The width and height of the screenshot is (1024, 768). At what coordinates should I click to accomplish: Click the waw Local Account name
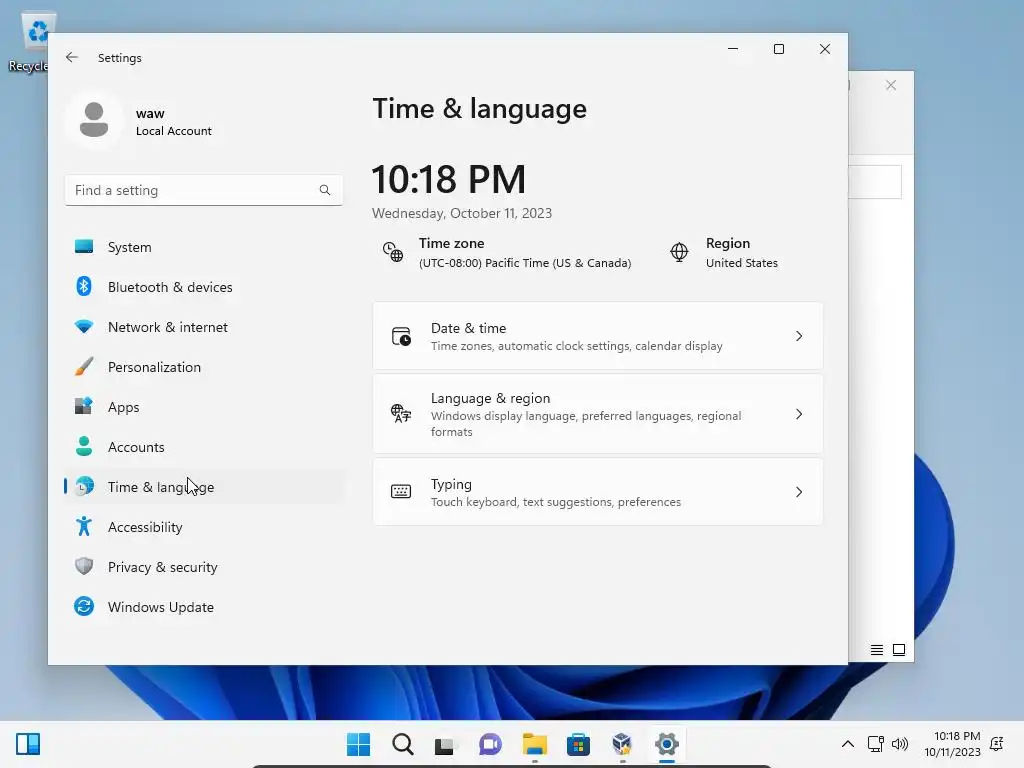(174, 121)
